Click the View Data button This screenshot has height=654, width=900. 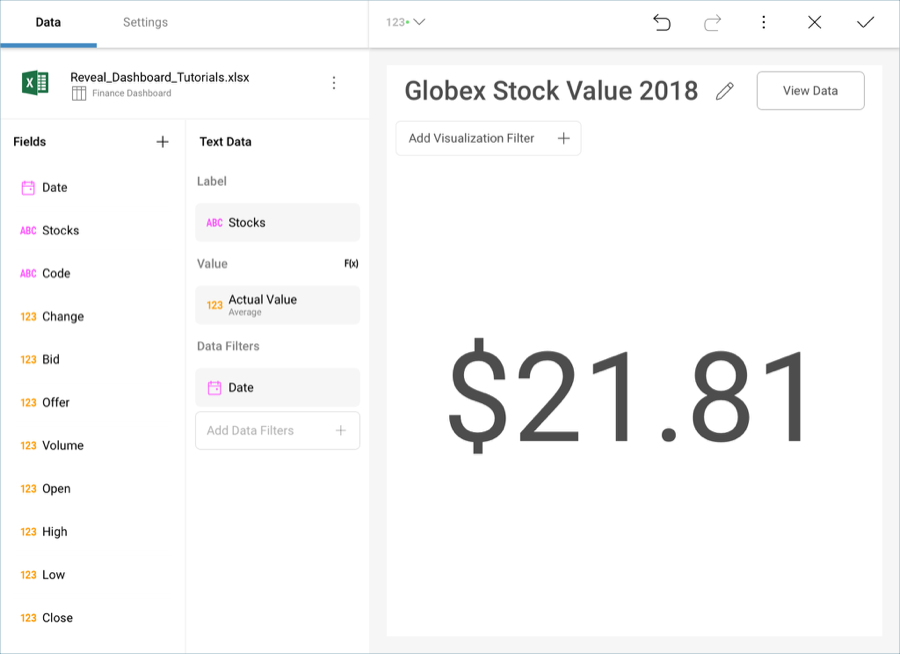tap(810, 91)
